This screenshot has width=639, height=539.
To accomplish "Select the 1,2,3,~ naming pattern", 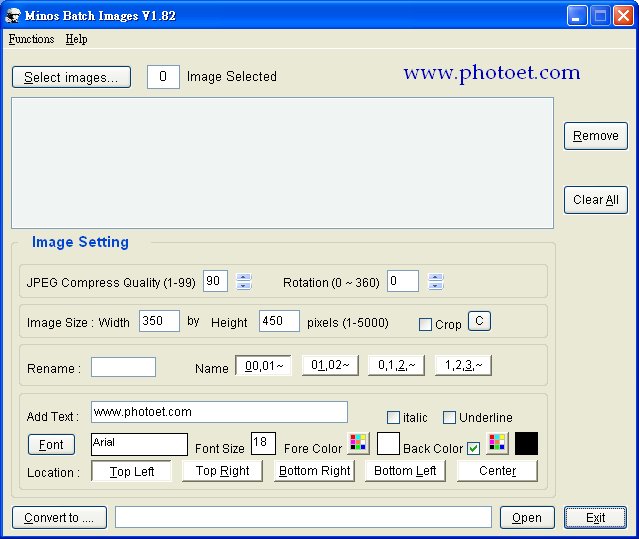I will pos(463,365).
